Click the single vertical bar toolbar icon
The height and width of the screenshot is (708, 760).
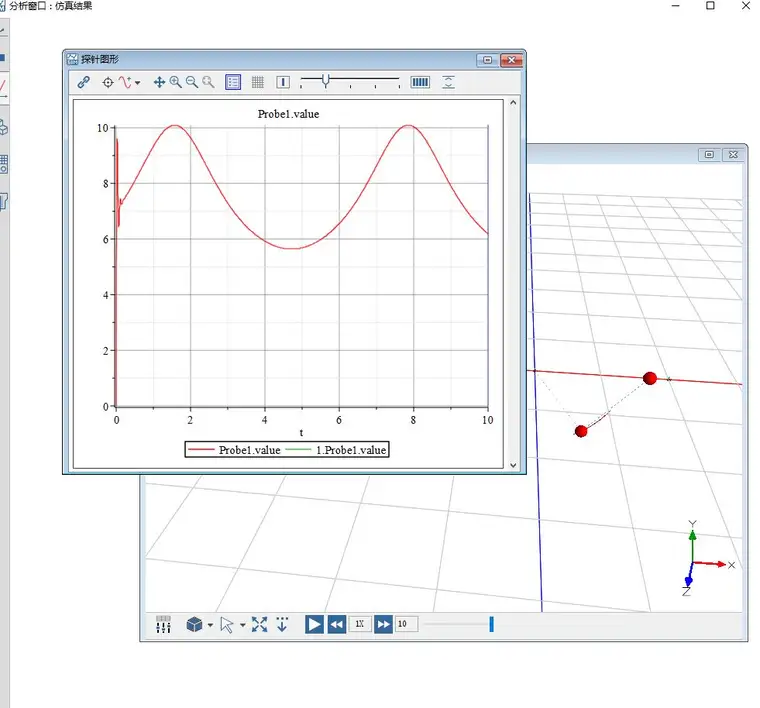(283, 82)
